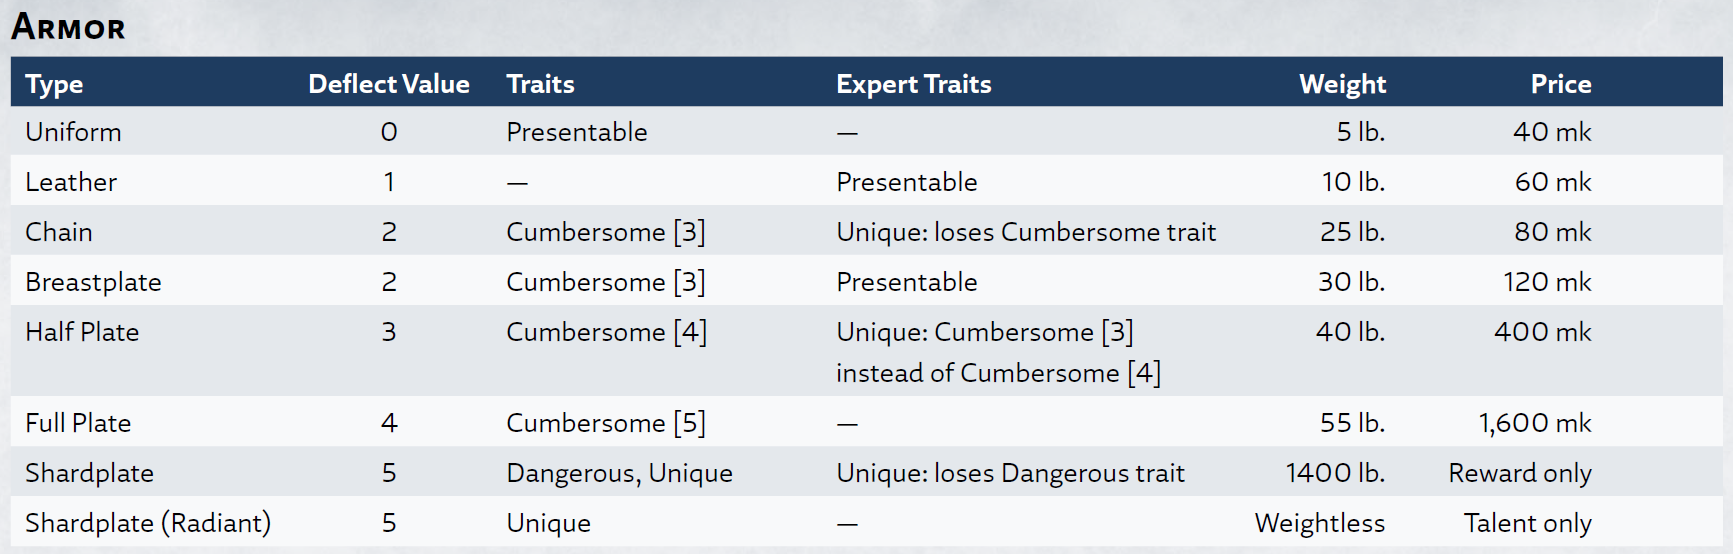The height and width of the screenshot is (554, 1733).
Task: Select the Traits column header
Action: pos(540,84)
